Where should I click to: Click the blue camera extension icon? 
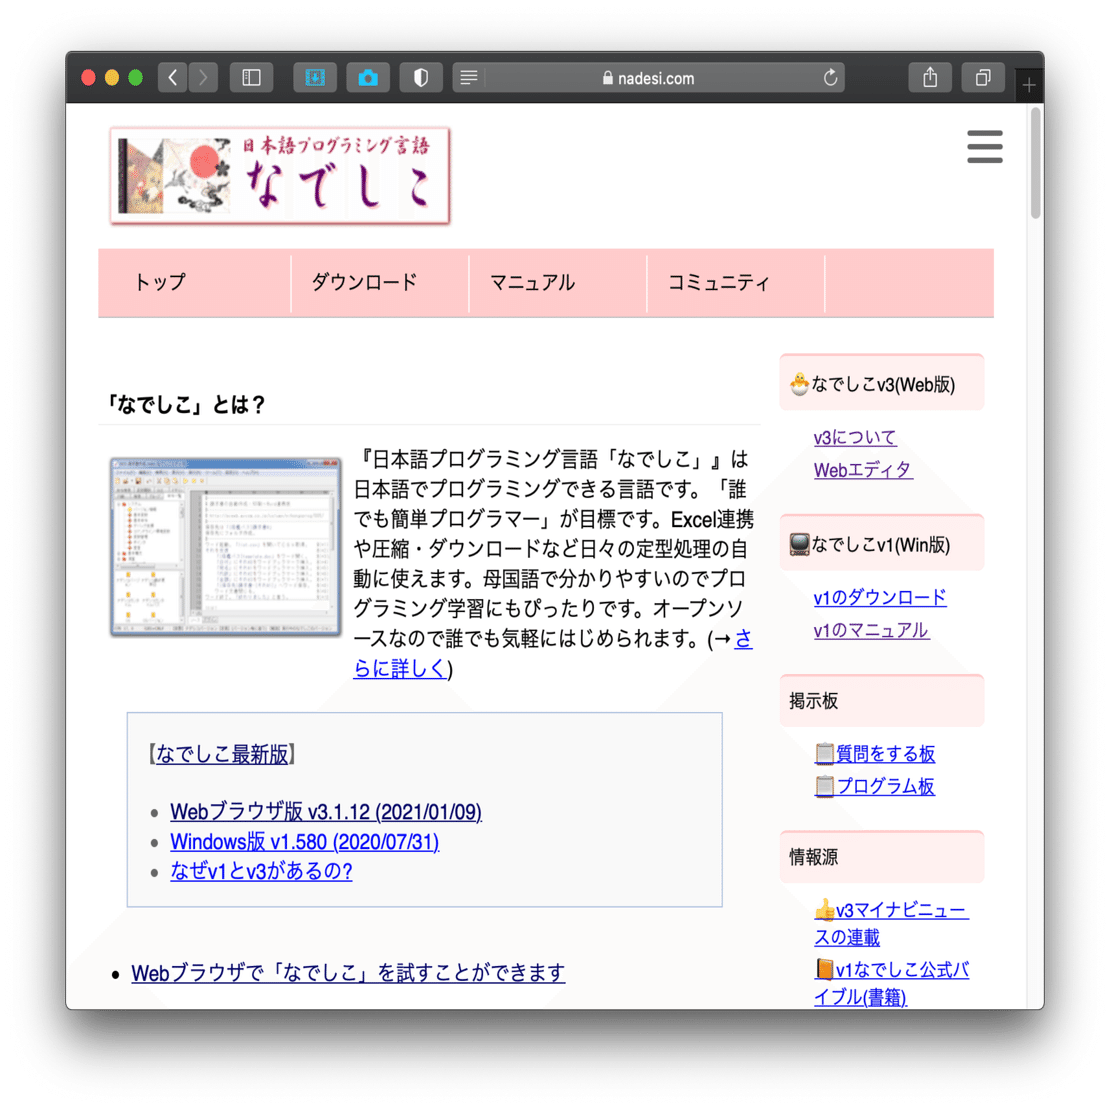coord(368,77)
